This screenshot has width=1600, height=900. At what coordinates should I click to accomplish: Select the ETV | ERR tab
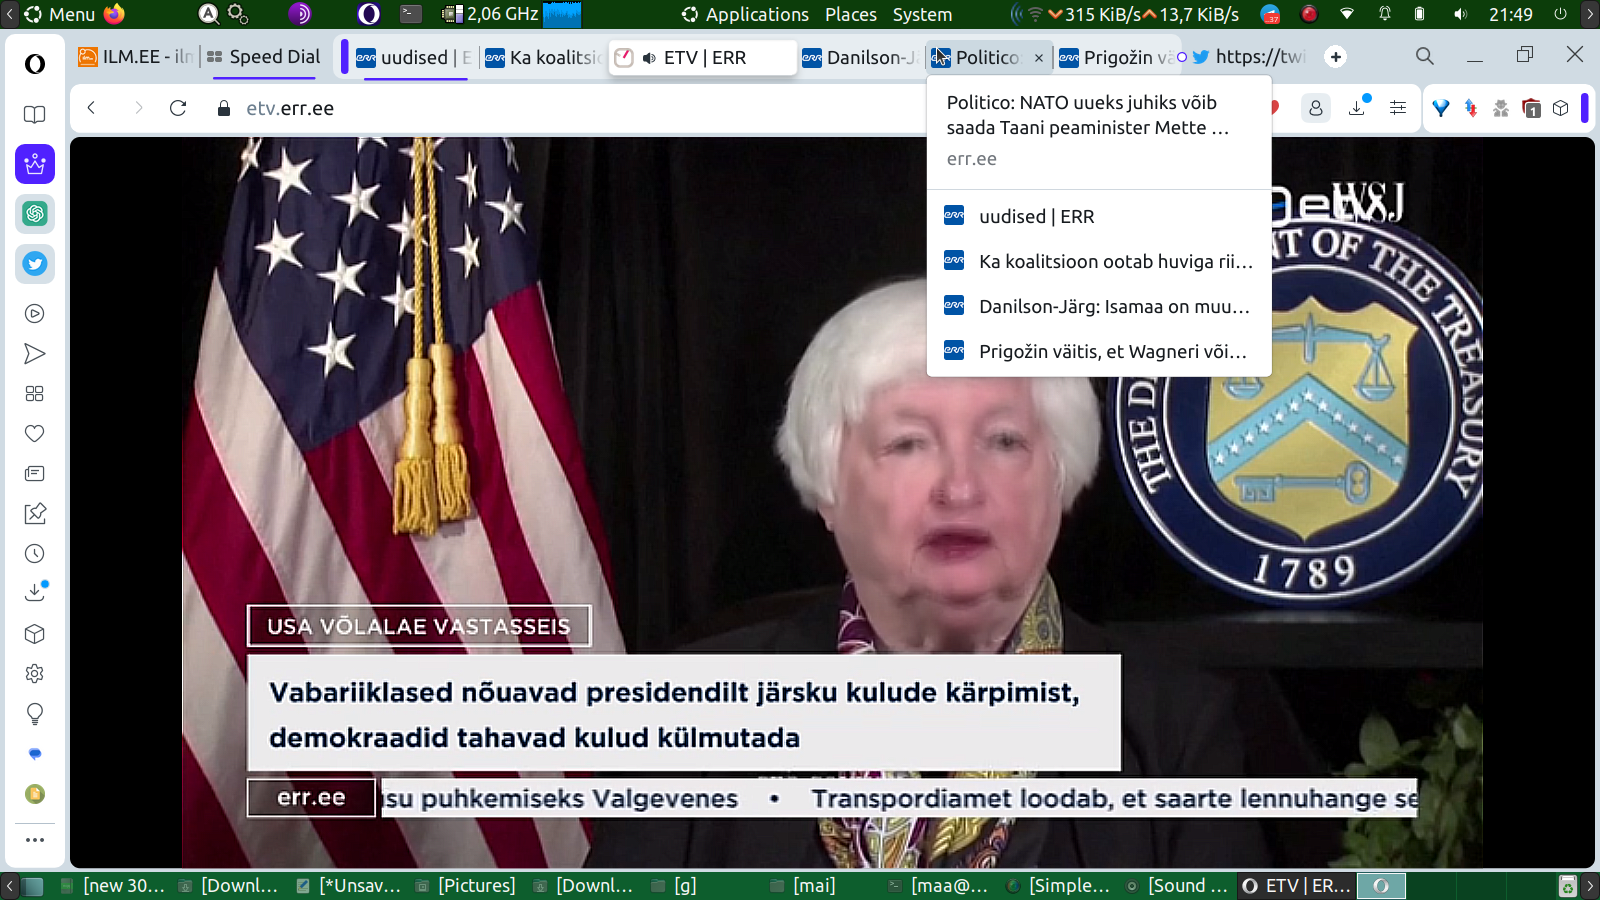(704, 57)
